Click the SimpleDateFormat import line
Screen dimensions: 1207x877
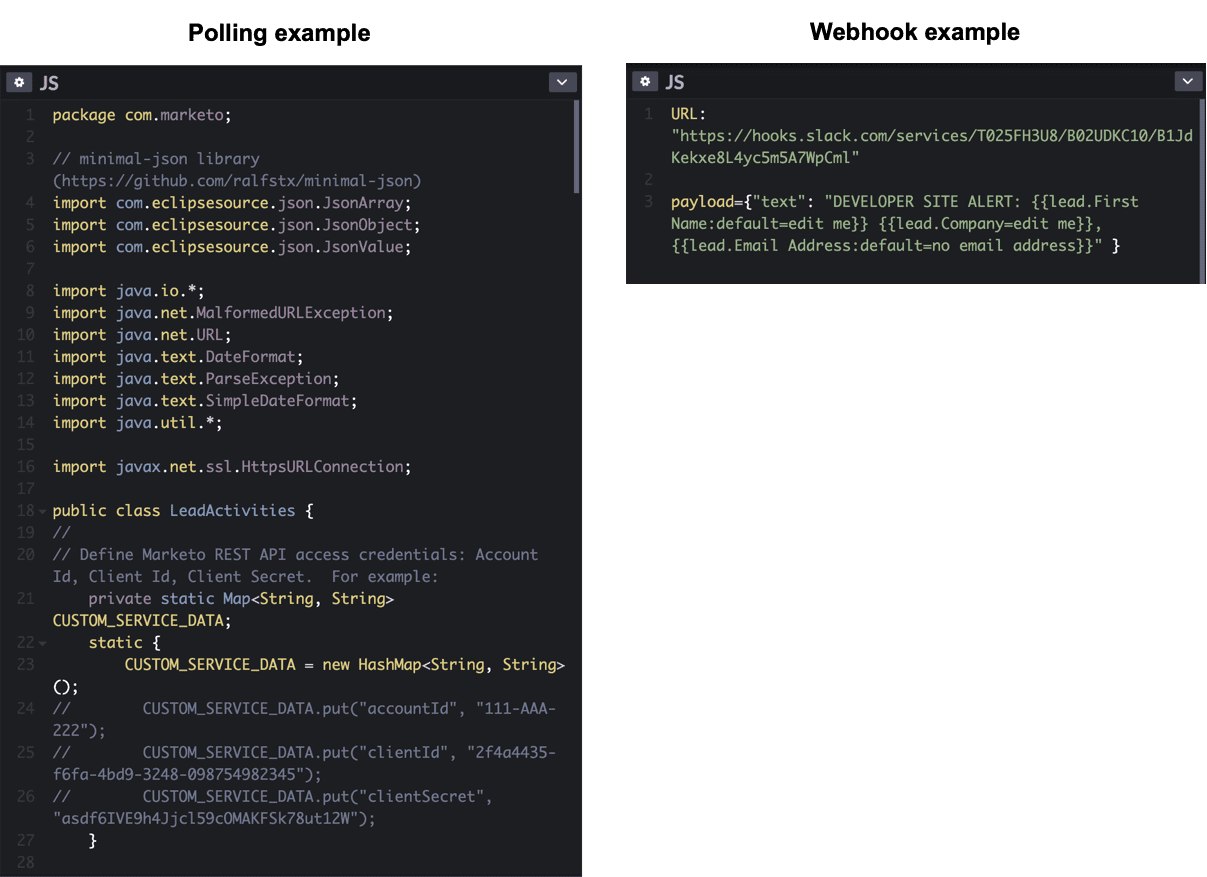[205, 401]
